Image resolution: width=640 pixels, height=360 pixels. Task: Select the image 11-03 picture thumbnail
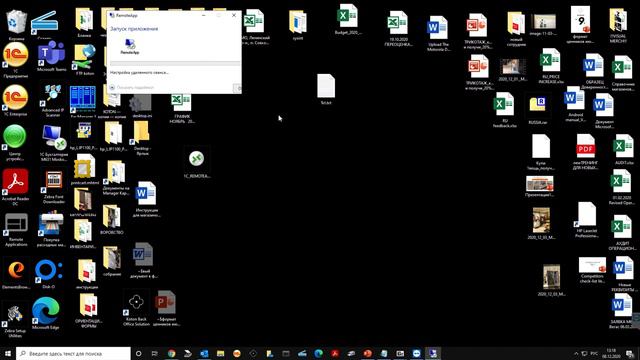543,24
